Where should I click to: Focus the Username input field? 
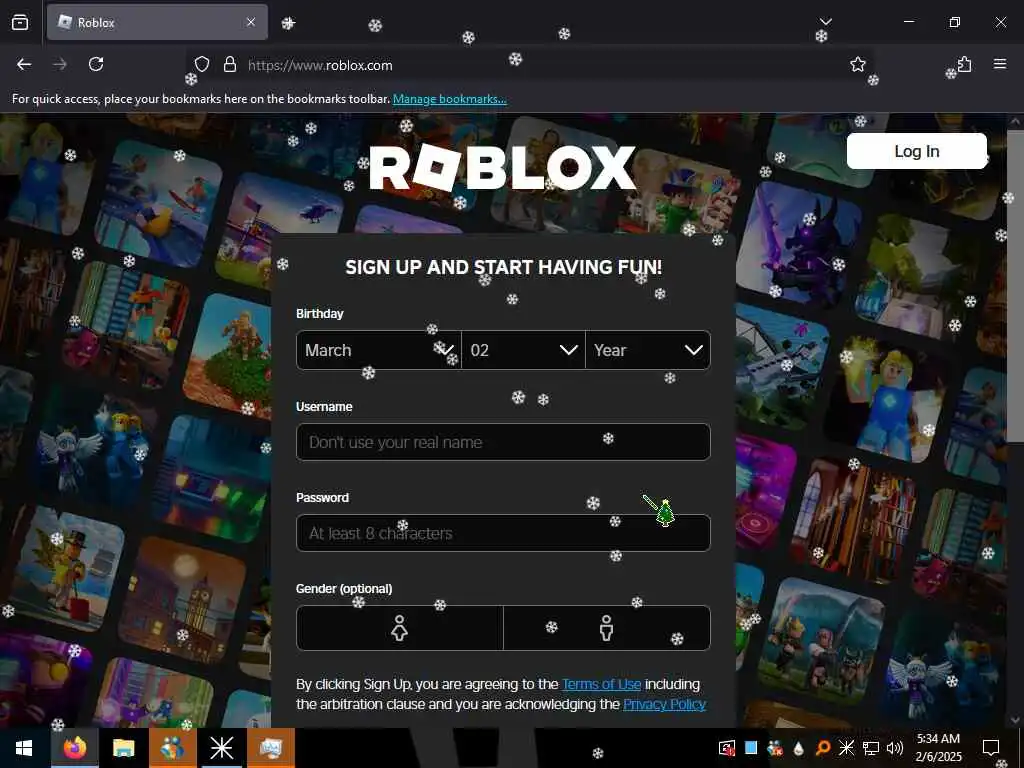click(x=503, y=442)
